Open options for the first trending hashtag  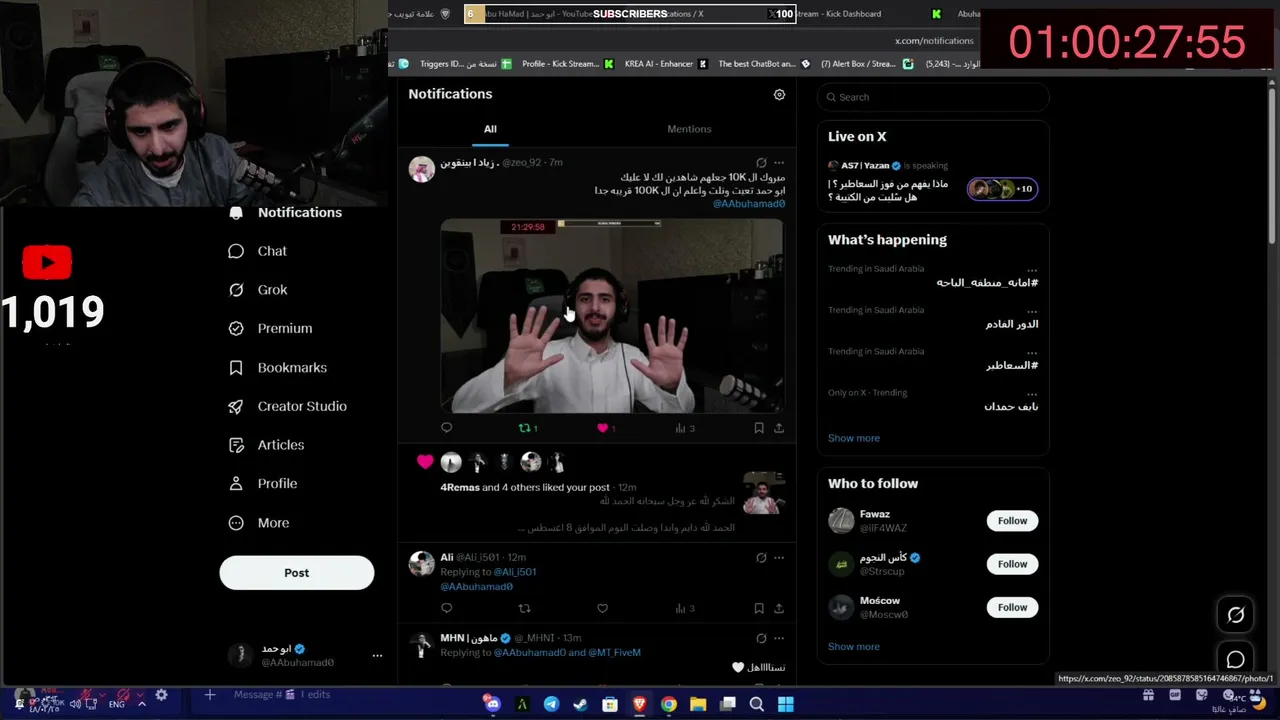1032,270
